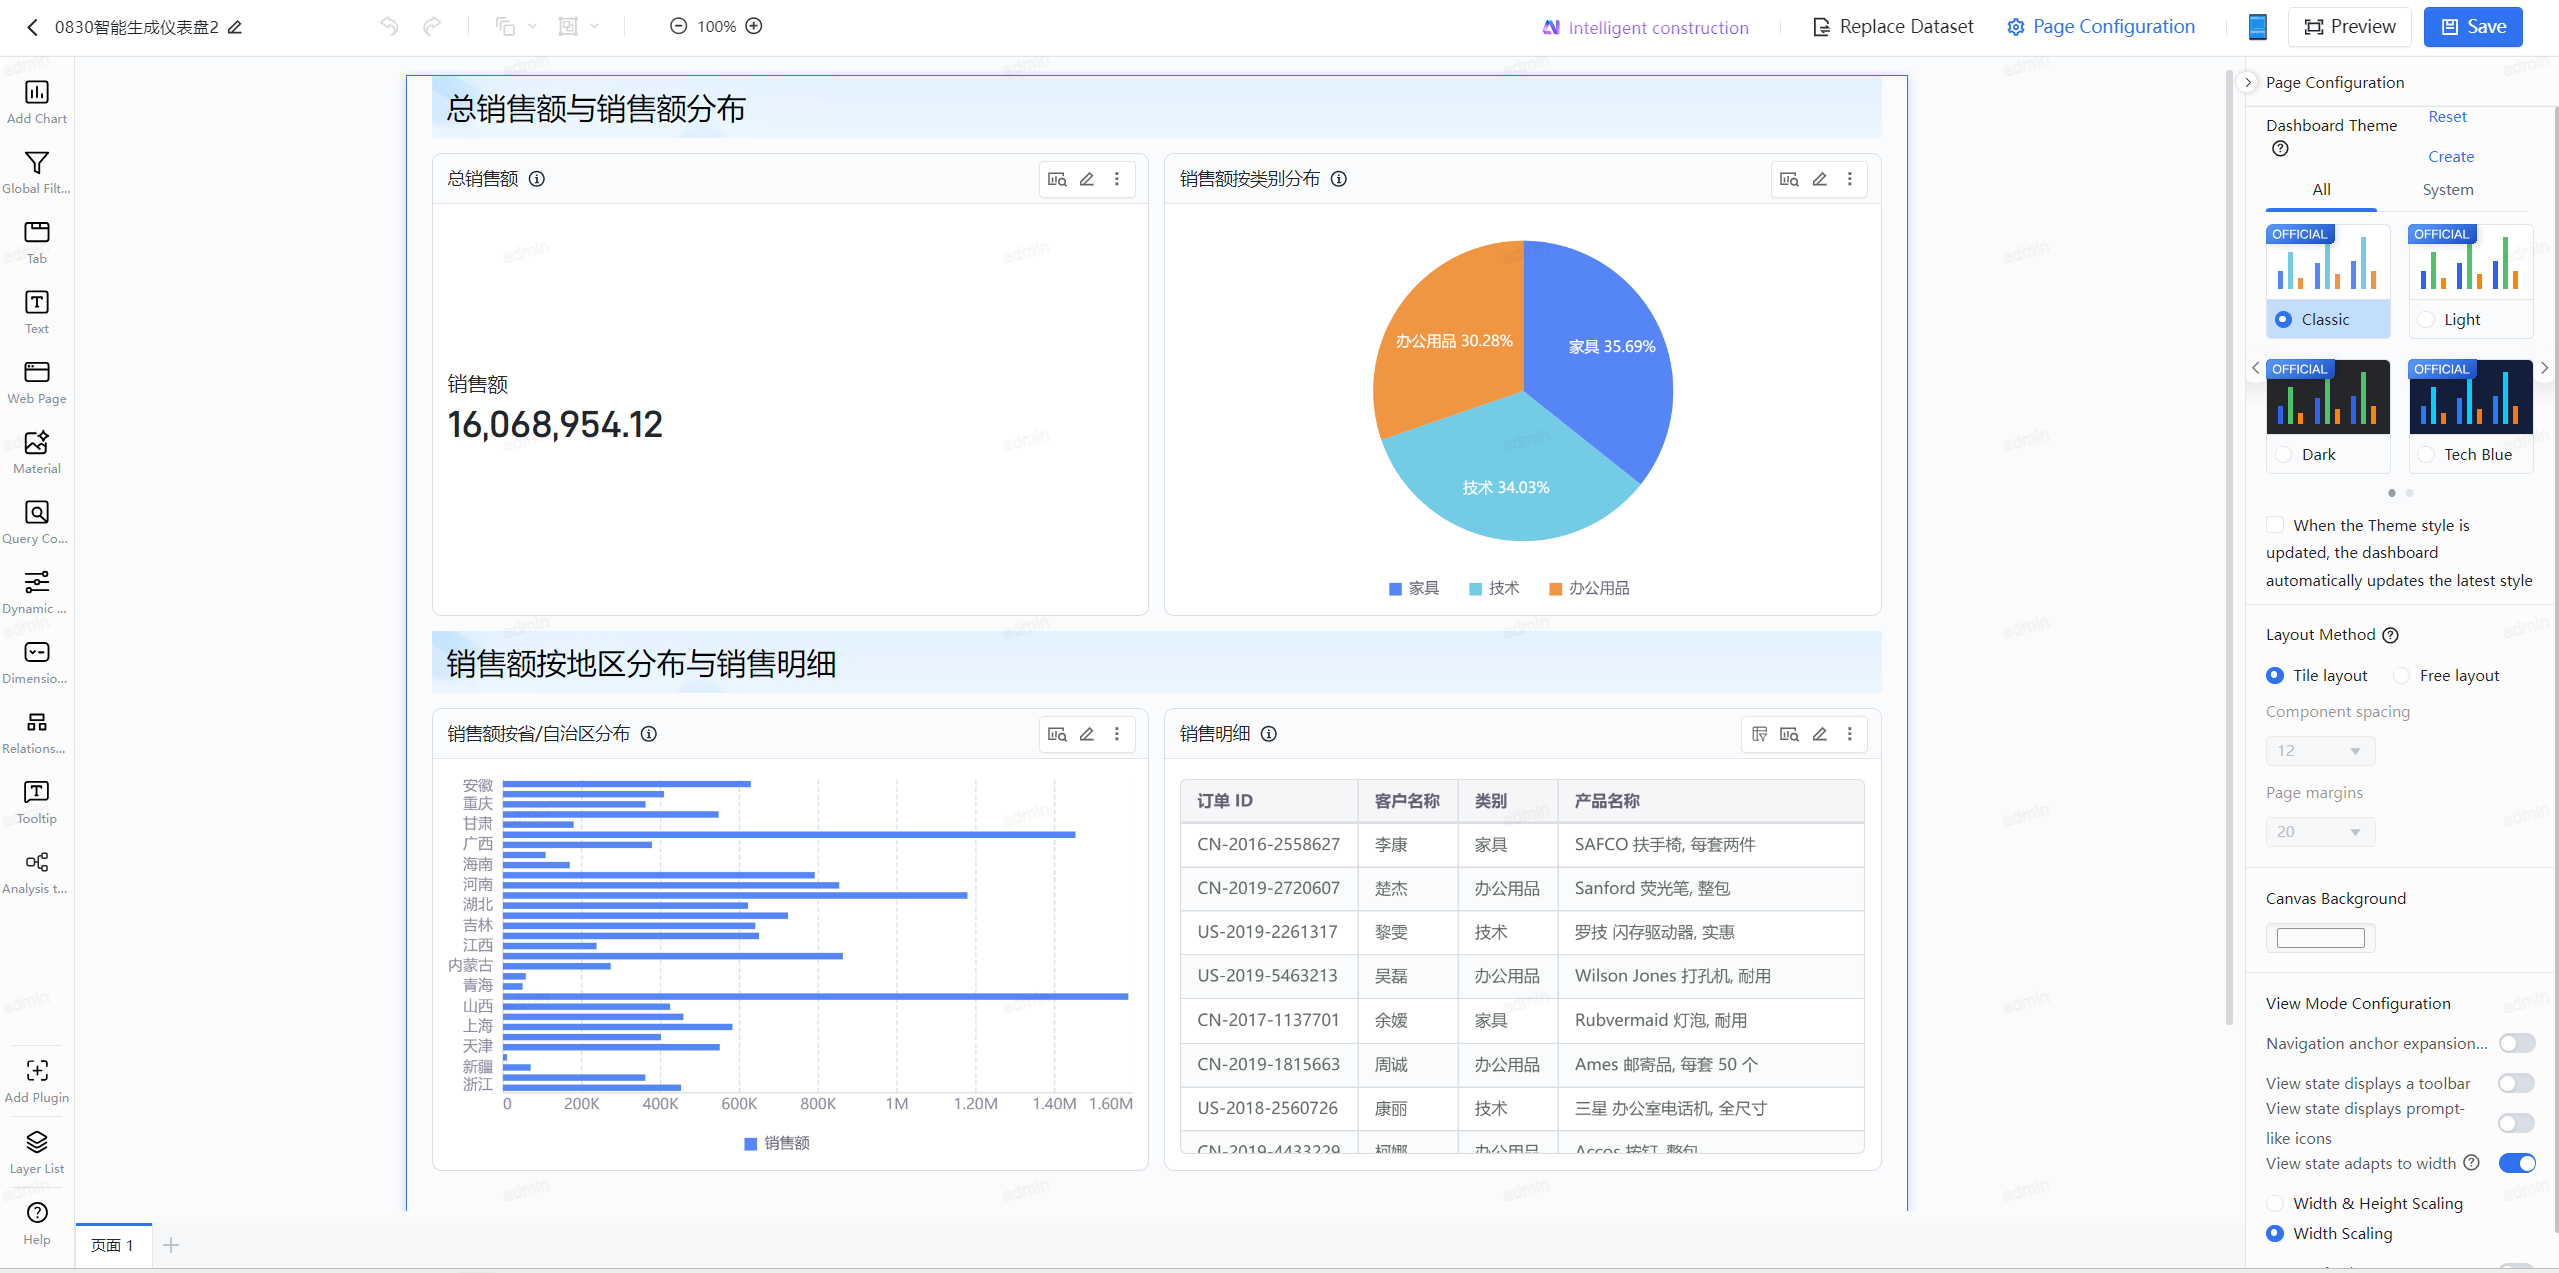Select the Light theme radio button

[2425, 320]
